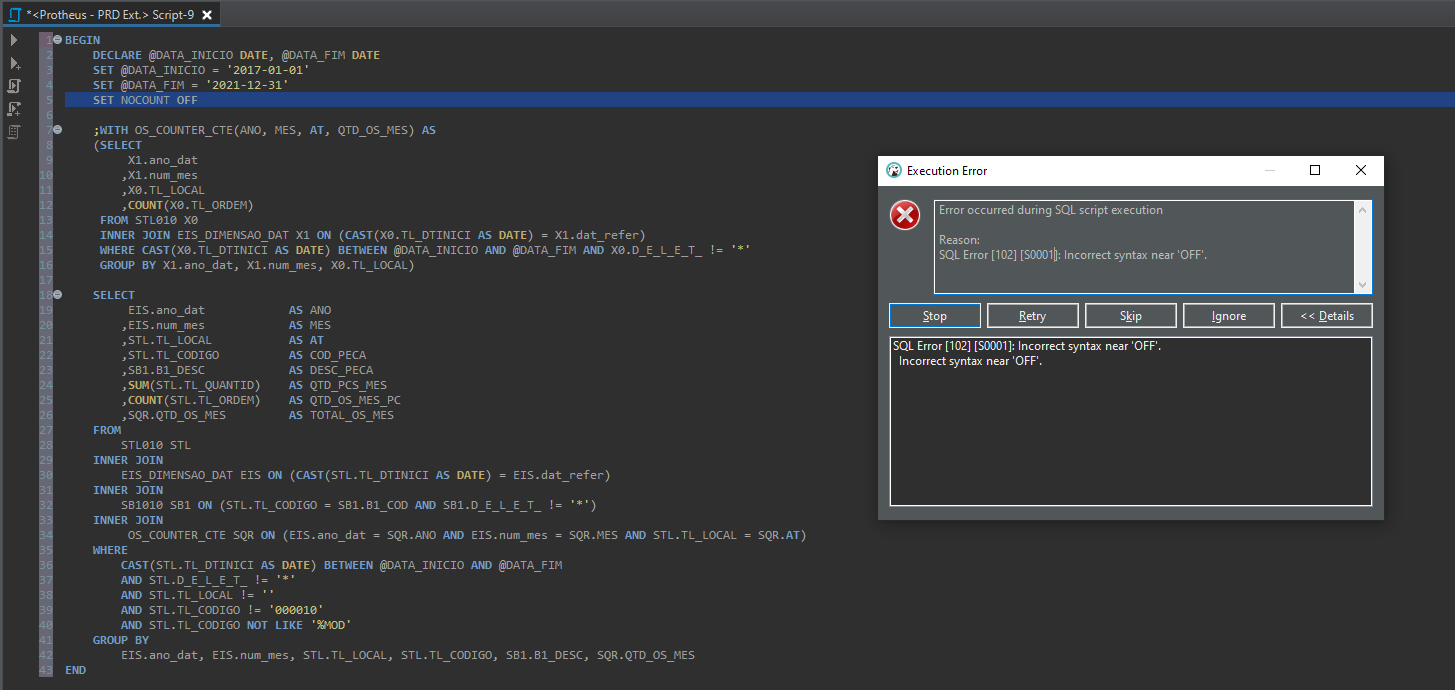Collapse details with << Details button

[x=1326, y=315]
